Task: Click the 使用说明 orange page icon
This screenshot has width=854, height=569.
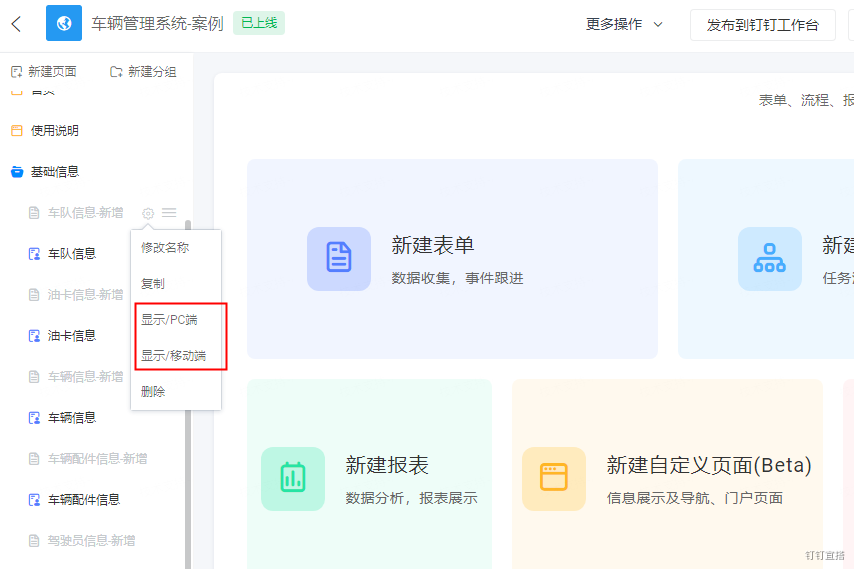Action: pyautogui.click(x=17, y=131)
